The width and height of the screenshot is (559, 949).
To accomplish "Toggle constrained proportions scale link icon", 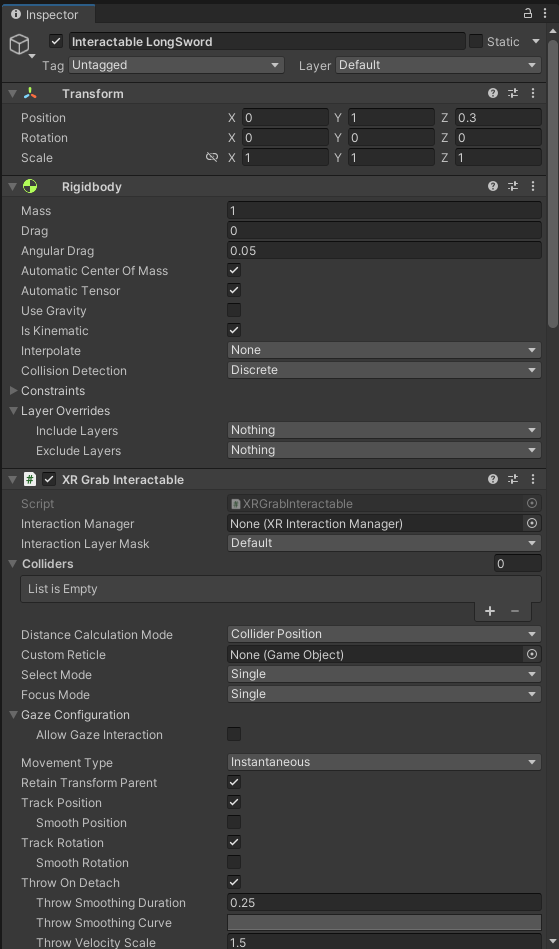I will coord(212,157).
